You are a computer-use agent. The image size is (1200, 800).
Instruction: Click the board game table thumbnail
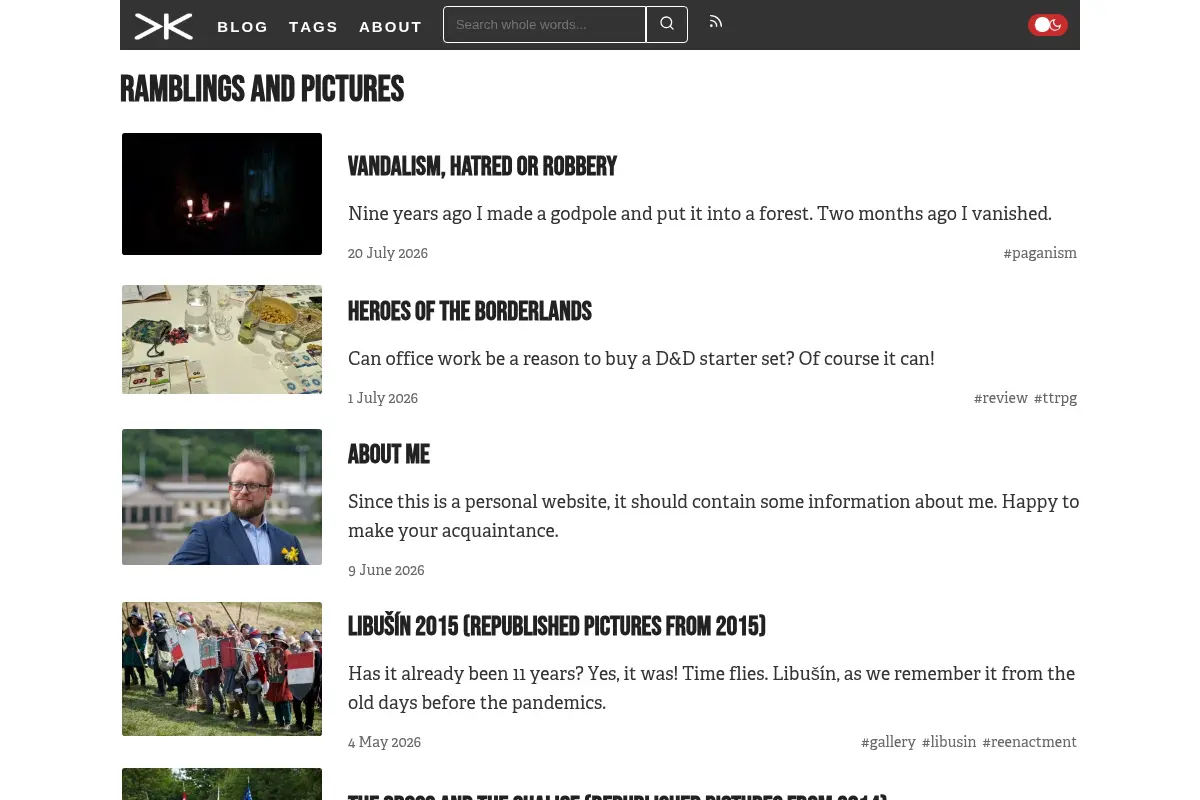pyautogui.click(x=222, y=339)
